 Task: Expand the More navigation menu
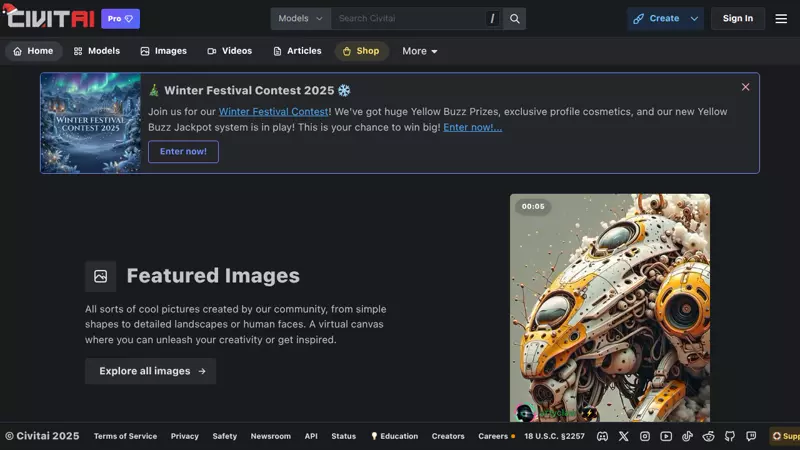[x=420, y=51]
